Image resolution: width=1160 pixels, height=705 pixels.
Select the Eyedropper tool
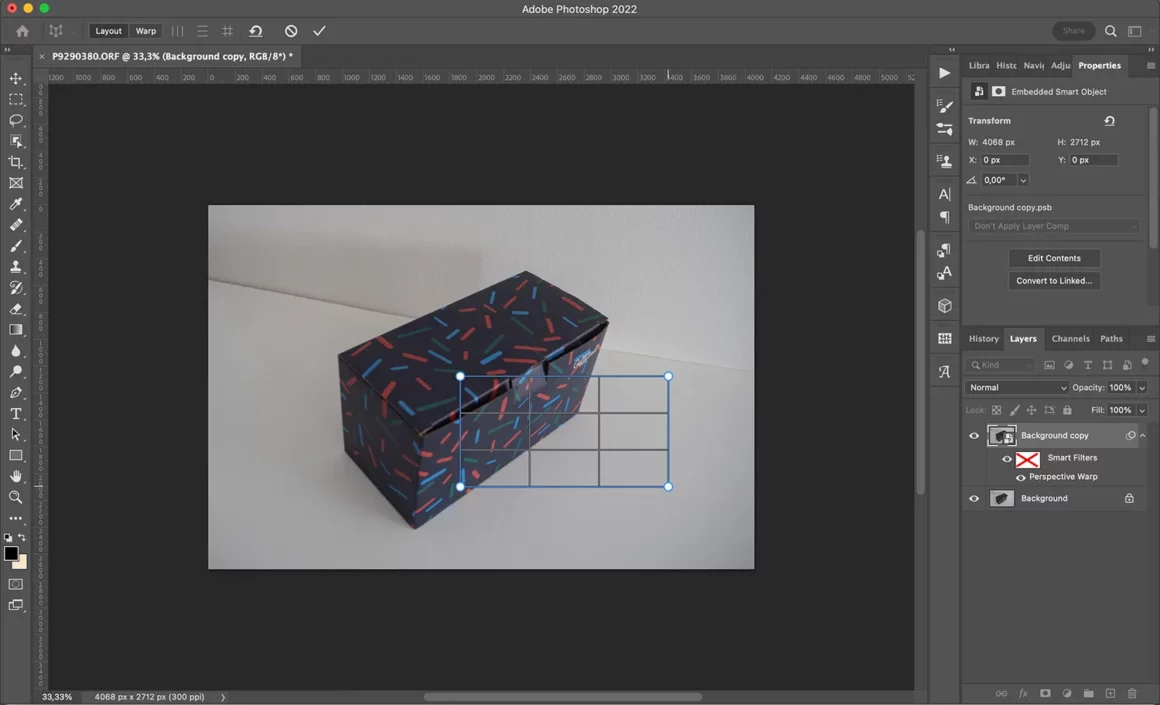pyautogui.click(x=16, y=203)
